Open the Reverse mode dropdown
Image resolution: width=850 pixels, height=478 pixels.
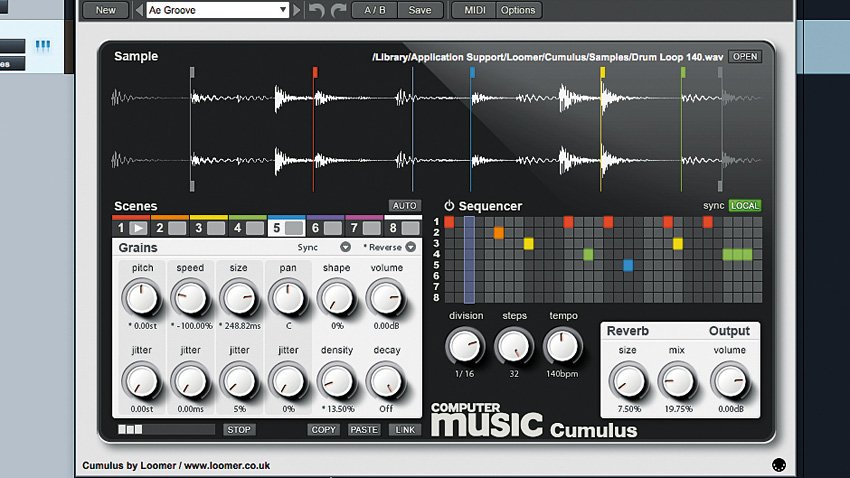pyautogui.click(x=410, y=247)
